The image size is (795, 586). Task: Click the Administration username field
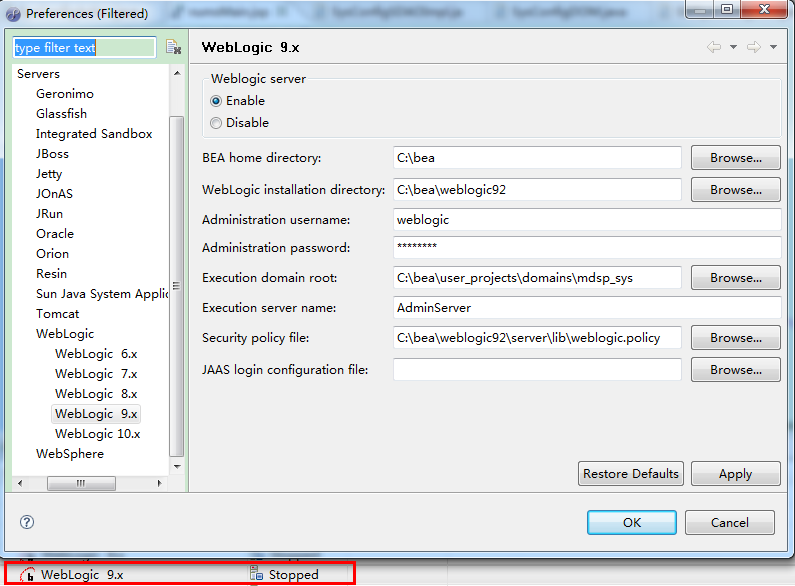click(587, 219)
